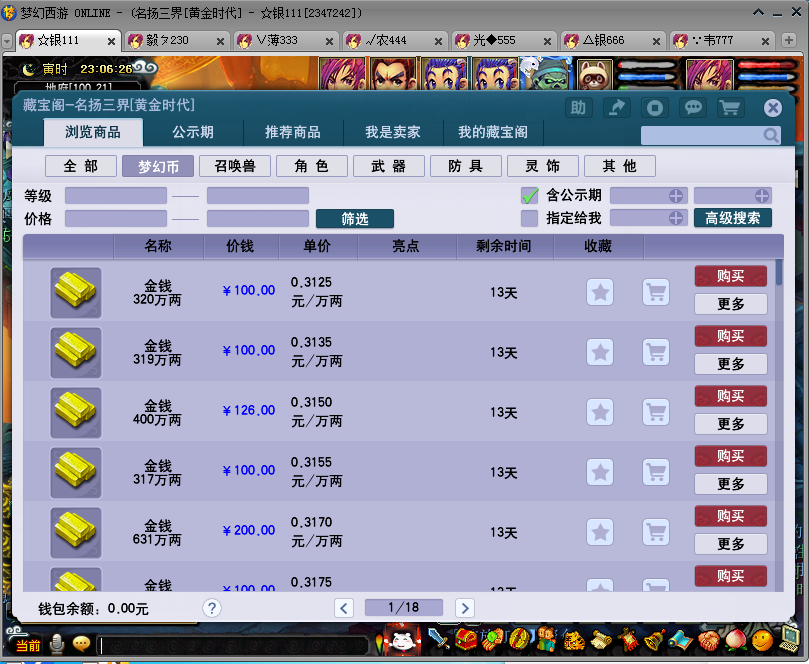Sort by the 单价 column header
The width and height of the screenshot is (809, 664).
pos(318,246)
